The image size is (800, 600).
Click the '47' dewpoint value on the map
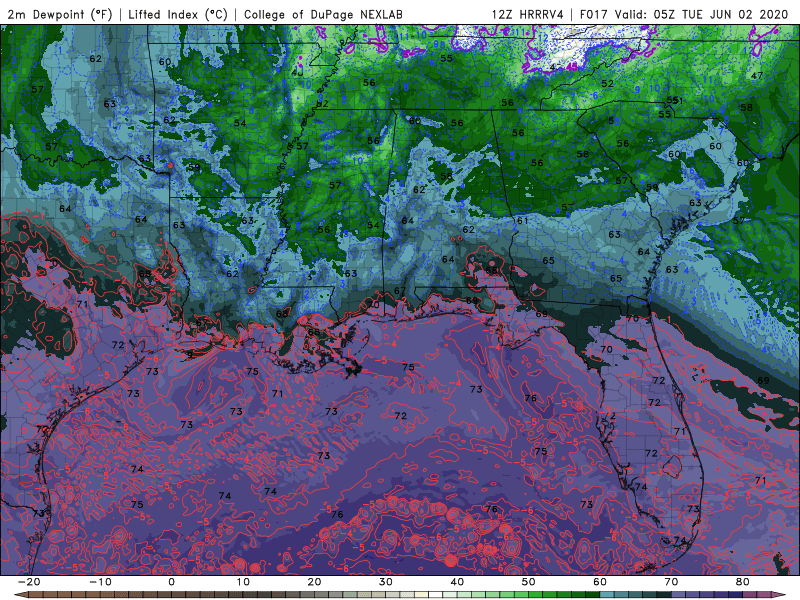click(x=757, y=76)
